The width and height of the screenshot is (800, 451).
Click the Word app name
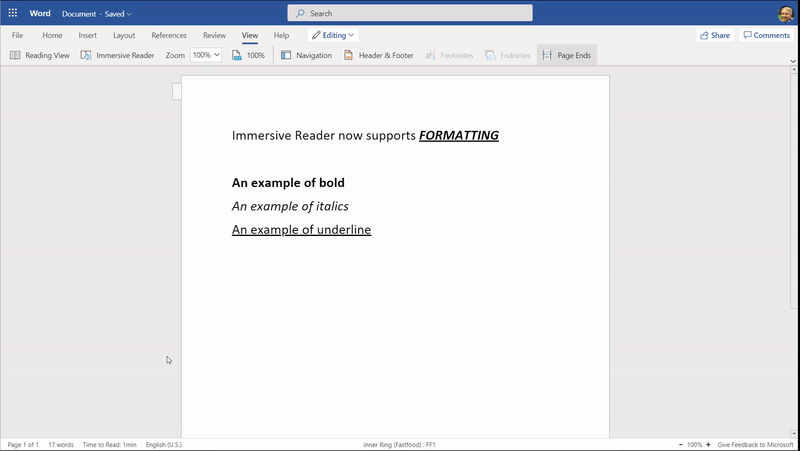click(40, 13)
